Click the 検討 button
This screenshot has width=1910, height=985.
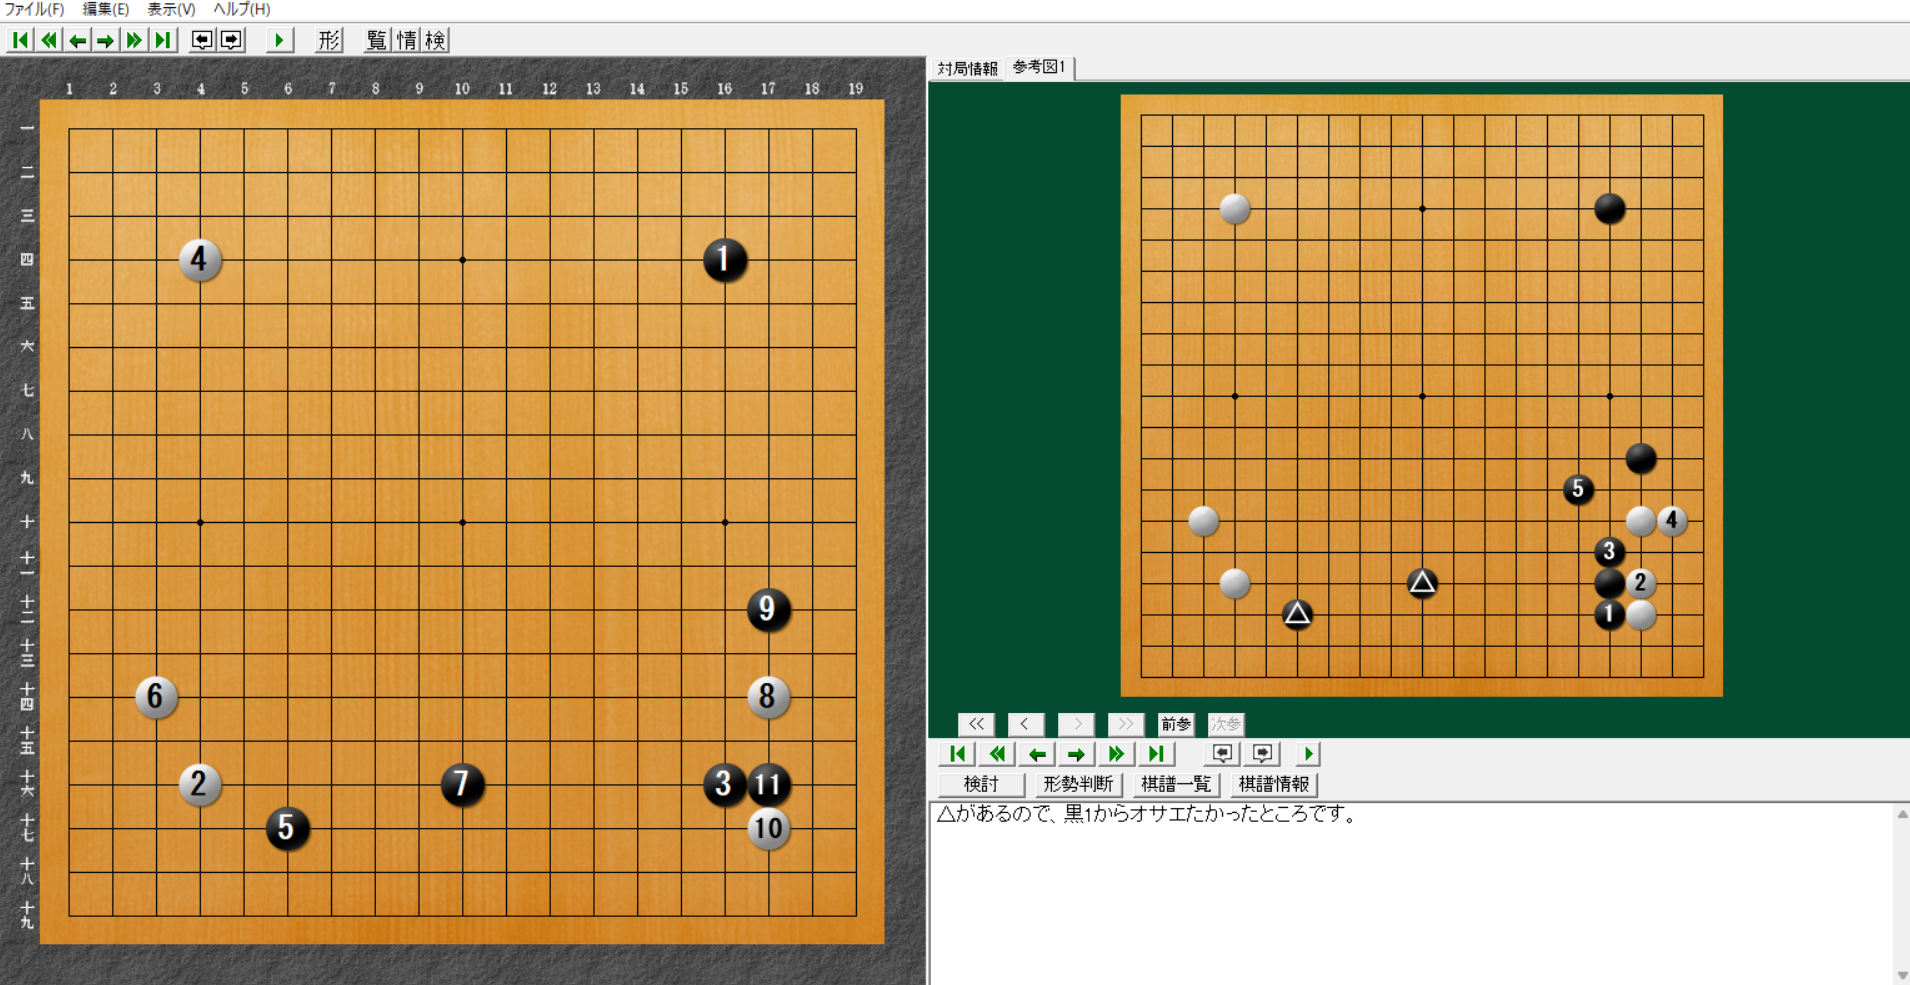pyautogui.click(x=981, y=784)
